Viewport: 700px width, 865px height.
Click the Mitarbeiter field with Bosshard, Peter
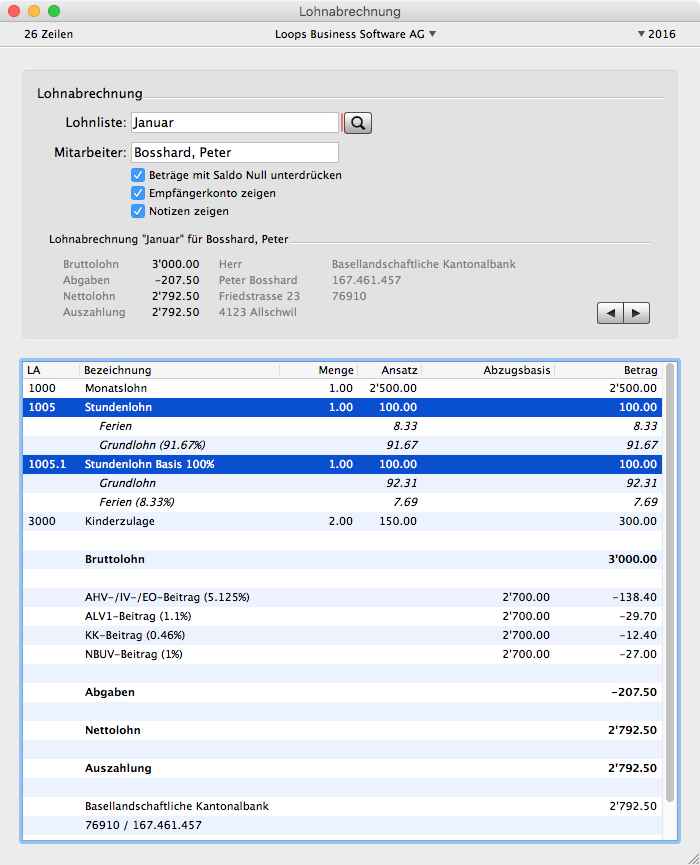click(x=235, y=153)
